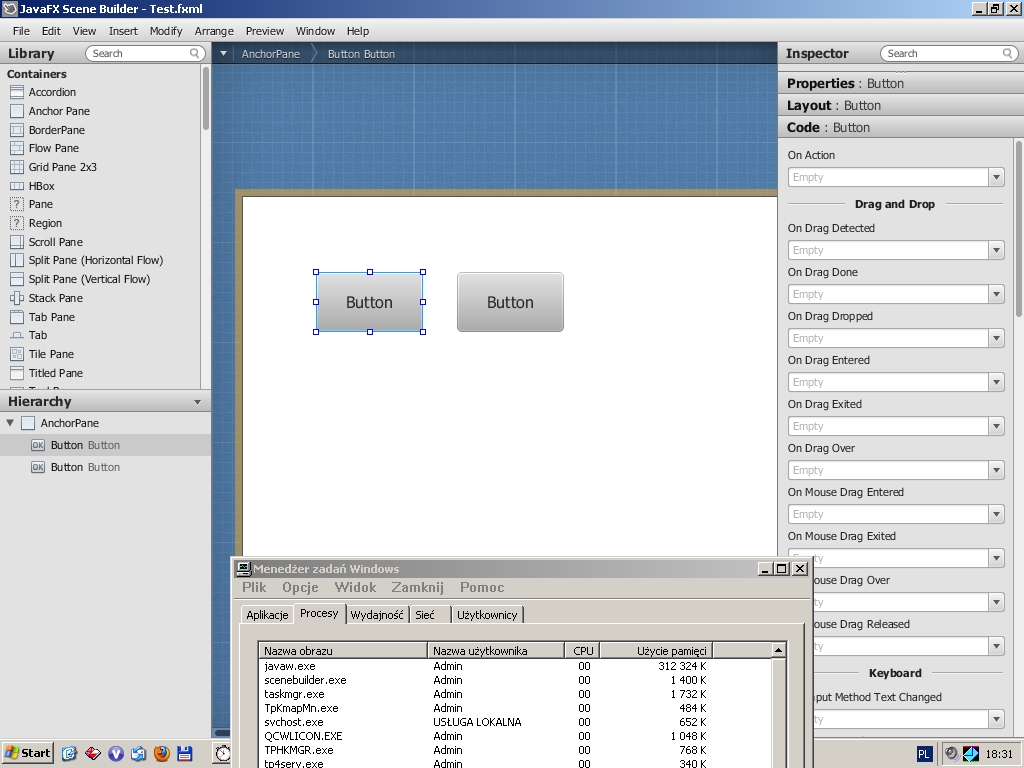This screenshot has height=768, width=1024.
Task: Select the Accordion container icon in Library
Action: tap(17, 92)
